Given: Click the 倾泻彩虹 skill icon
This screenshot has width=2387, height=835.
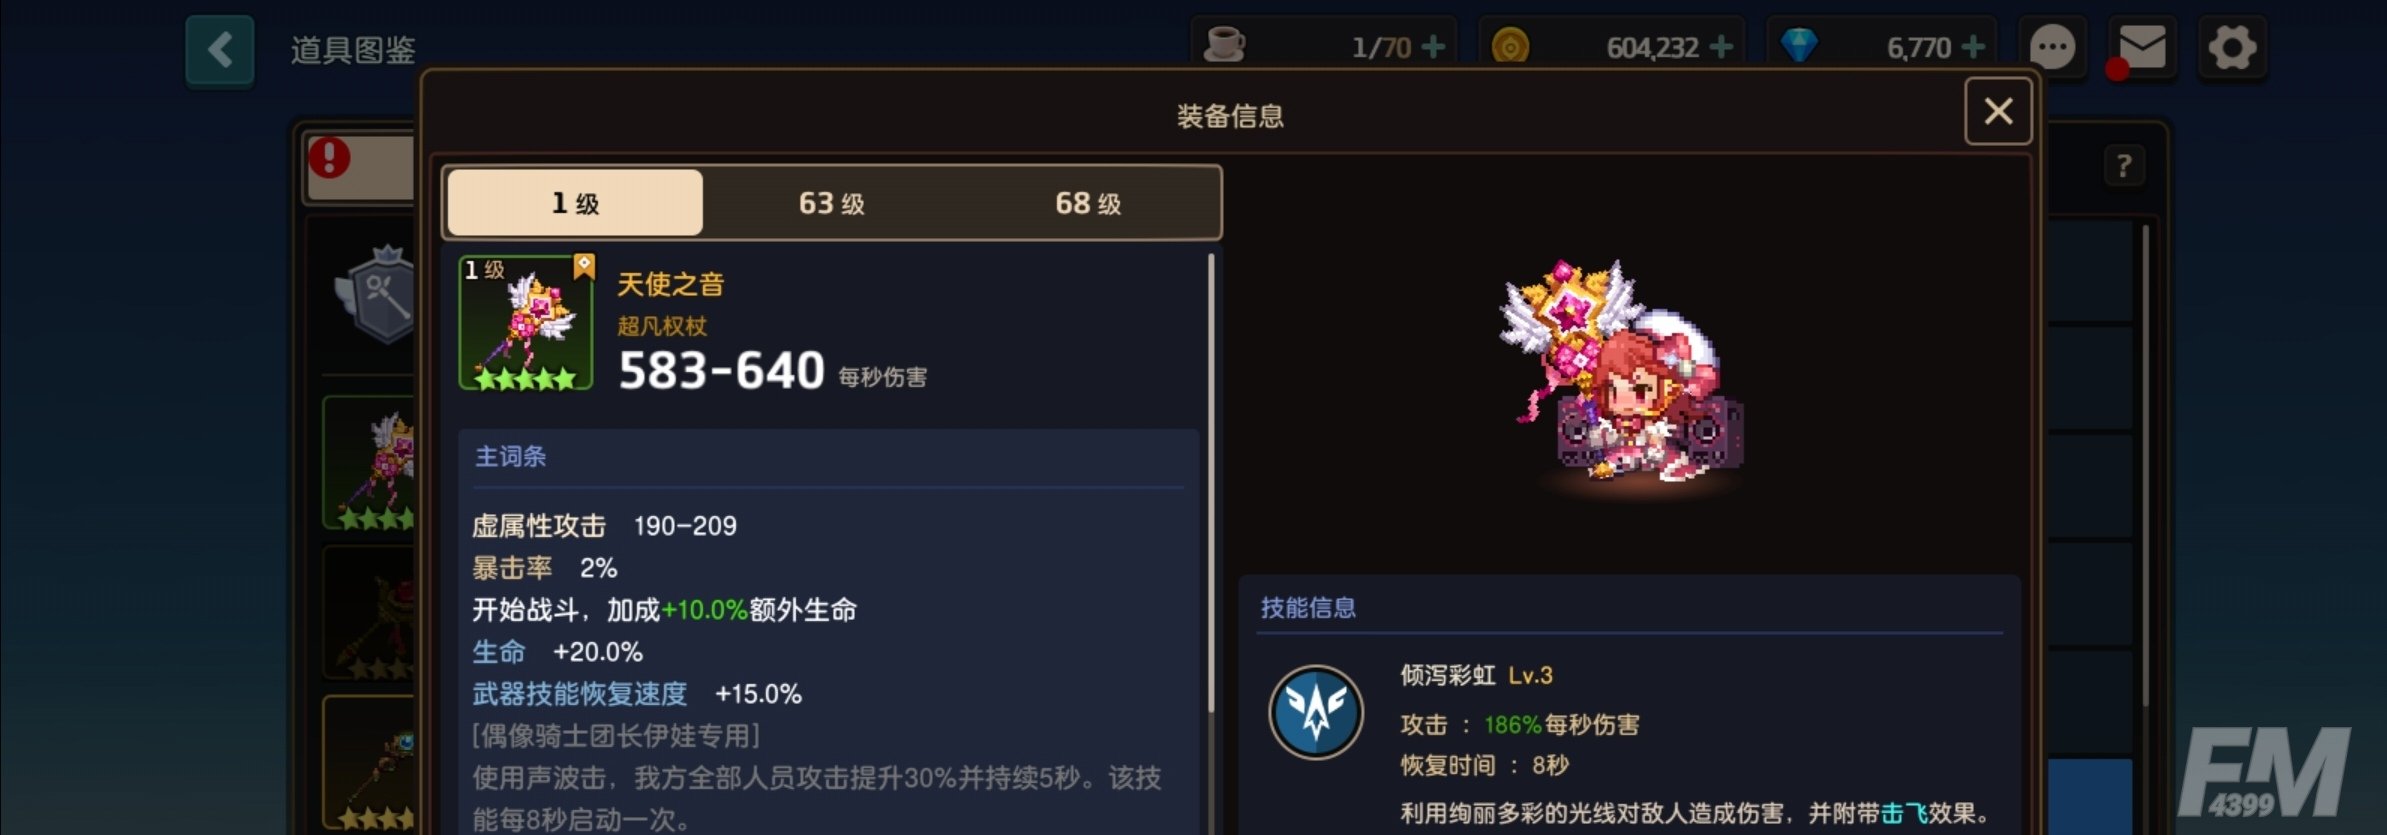Looking at the screenshot, I should point(1316,712).
